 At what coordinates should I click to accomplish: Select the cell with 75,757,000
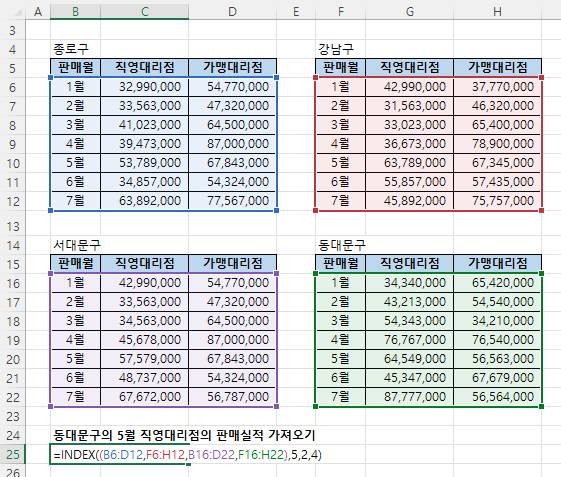[x=497, y=201]
